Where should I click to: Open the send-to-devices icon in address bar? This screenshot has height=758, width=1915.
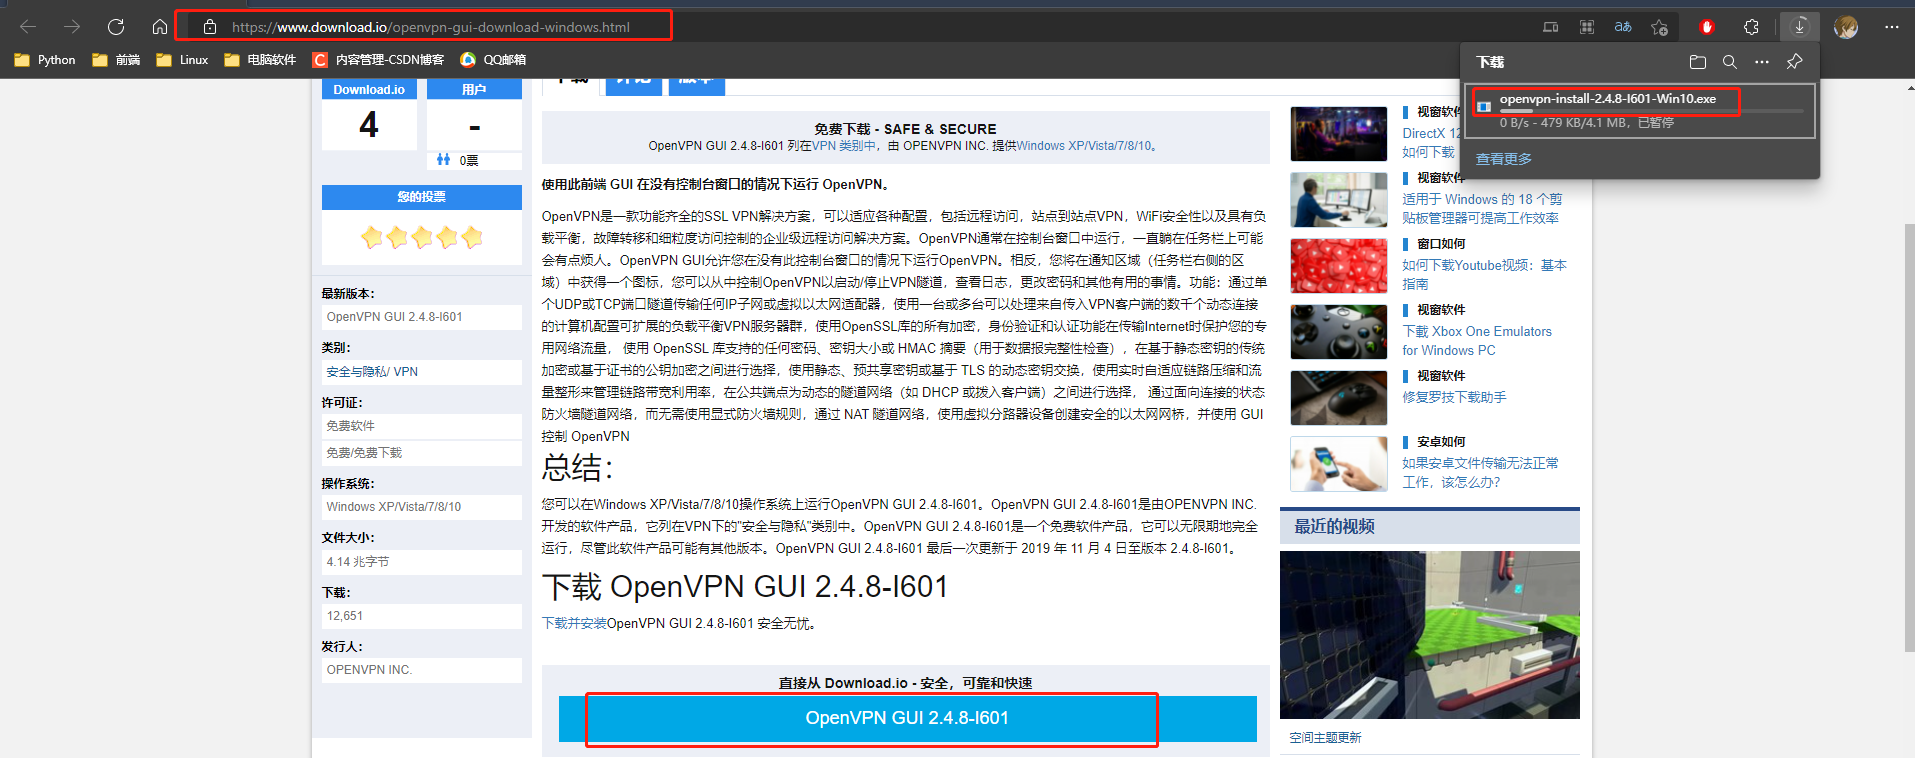pyautogui.click(x=1551, y=27)
